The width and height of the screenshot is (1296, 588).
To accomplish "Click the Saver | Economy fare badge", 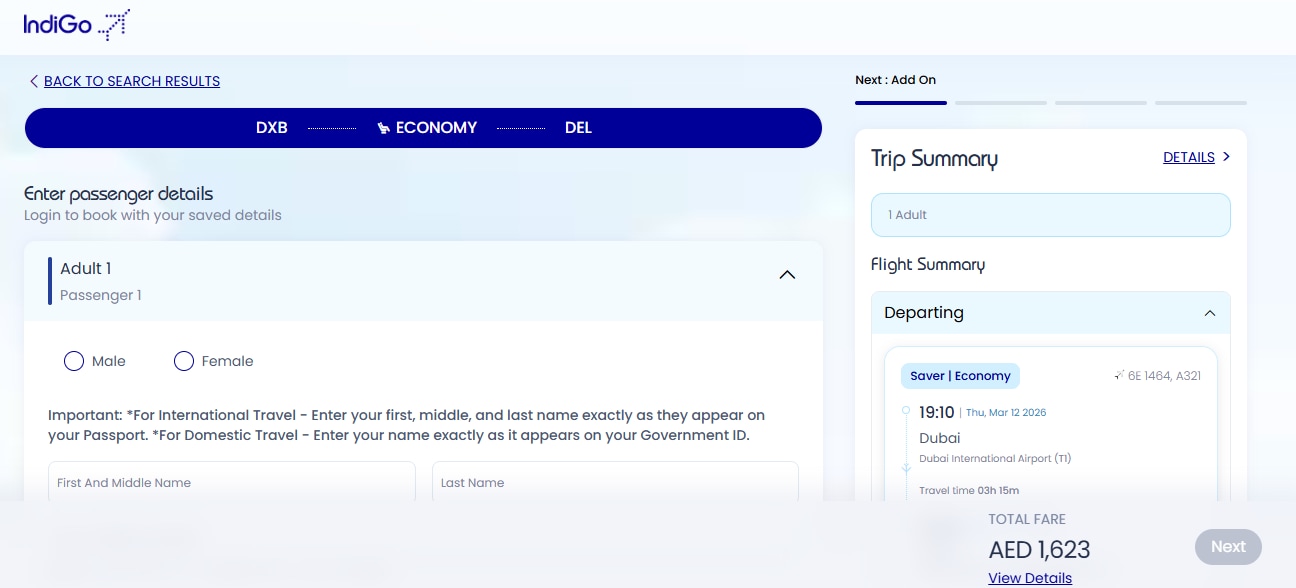I will [x=960, y=376].
